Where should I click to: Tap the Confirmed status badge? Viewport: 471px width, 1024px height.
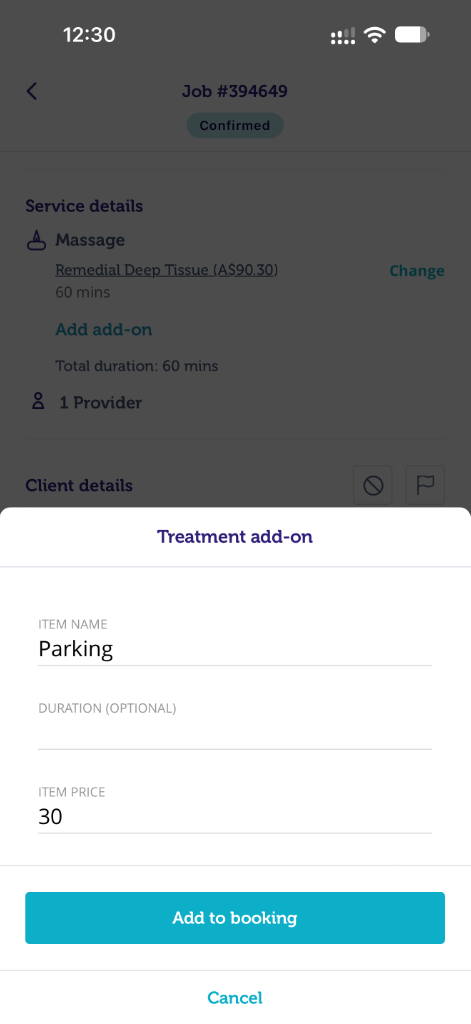click(x=235, y=125)
